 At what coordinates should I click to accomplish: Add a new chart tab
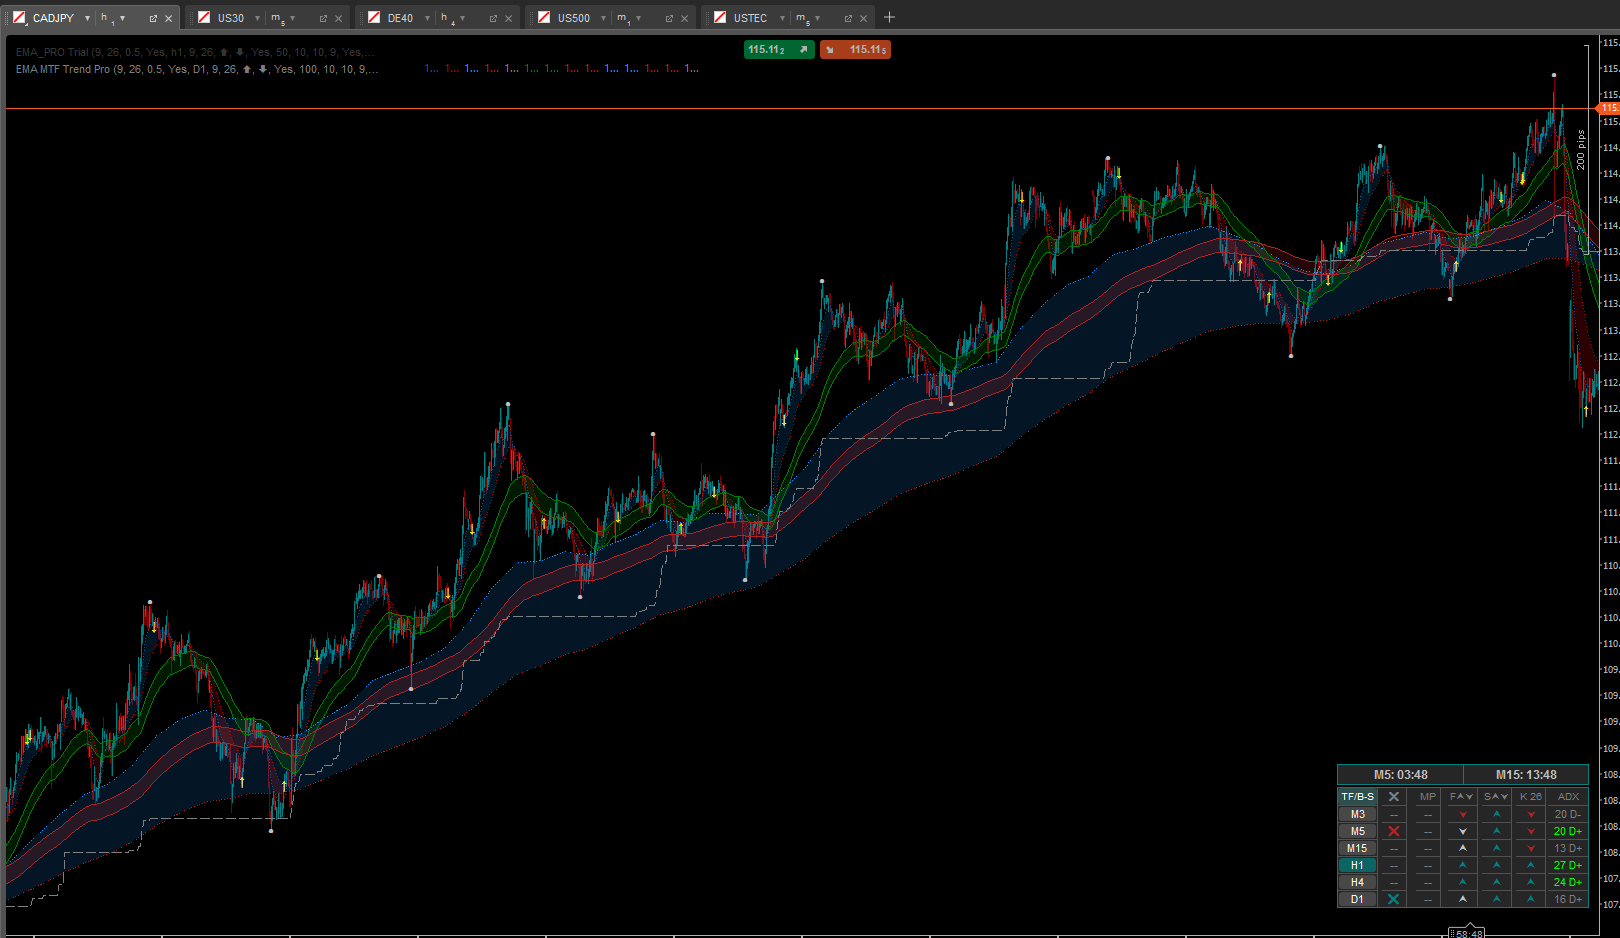[889, 17]
